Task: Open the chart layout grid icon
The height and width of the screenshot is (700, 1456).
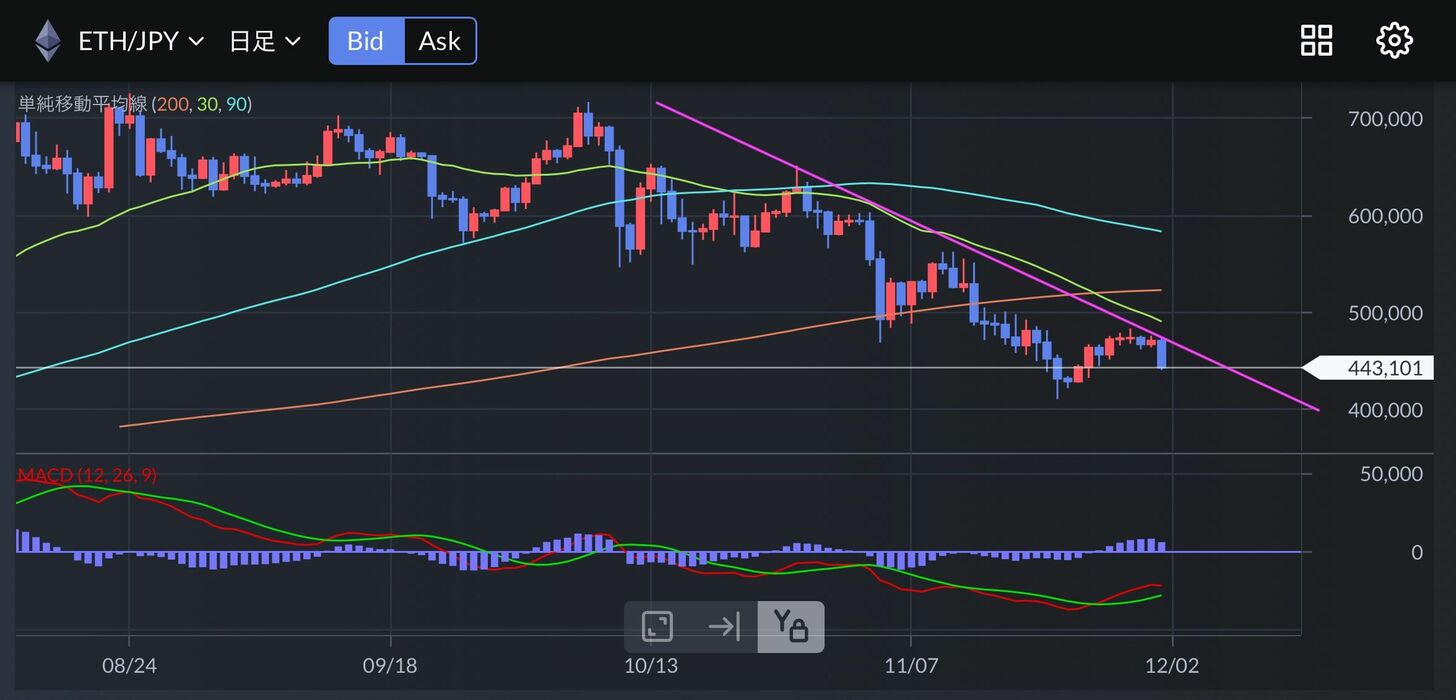Action: point(1316,41)
